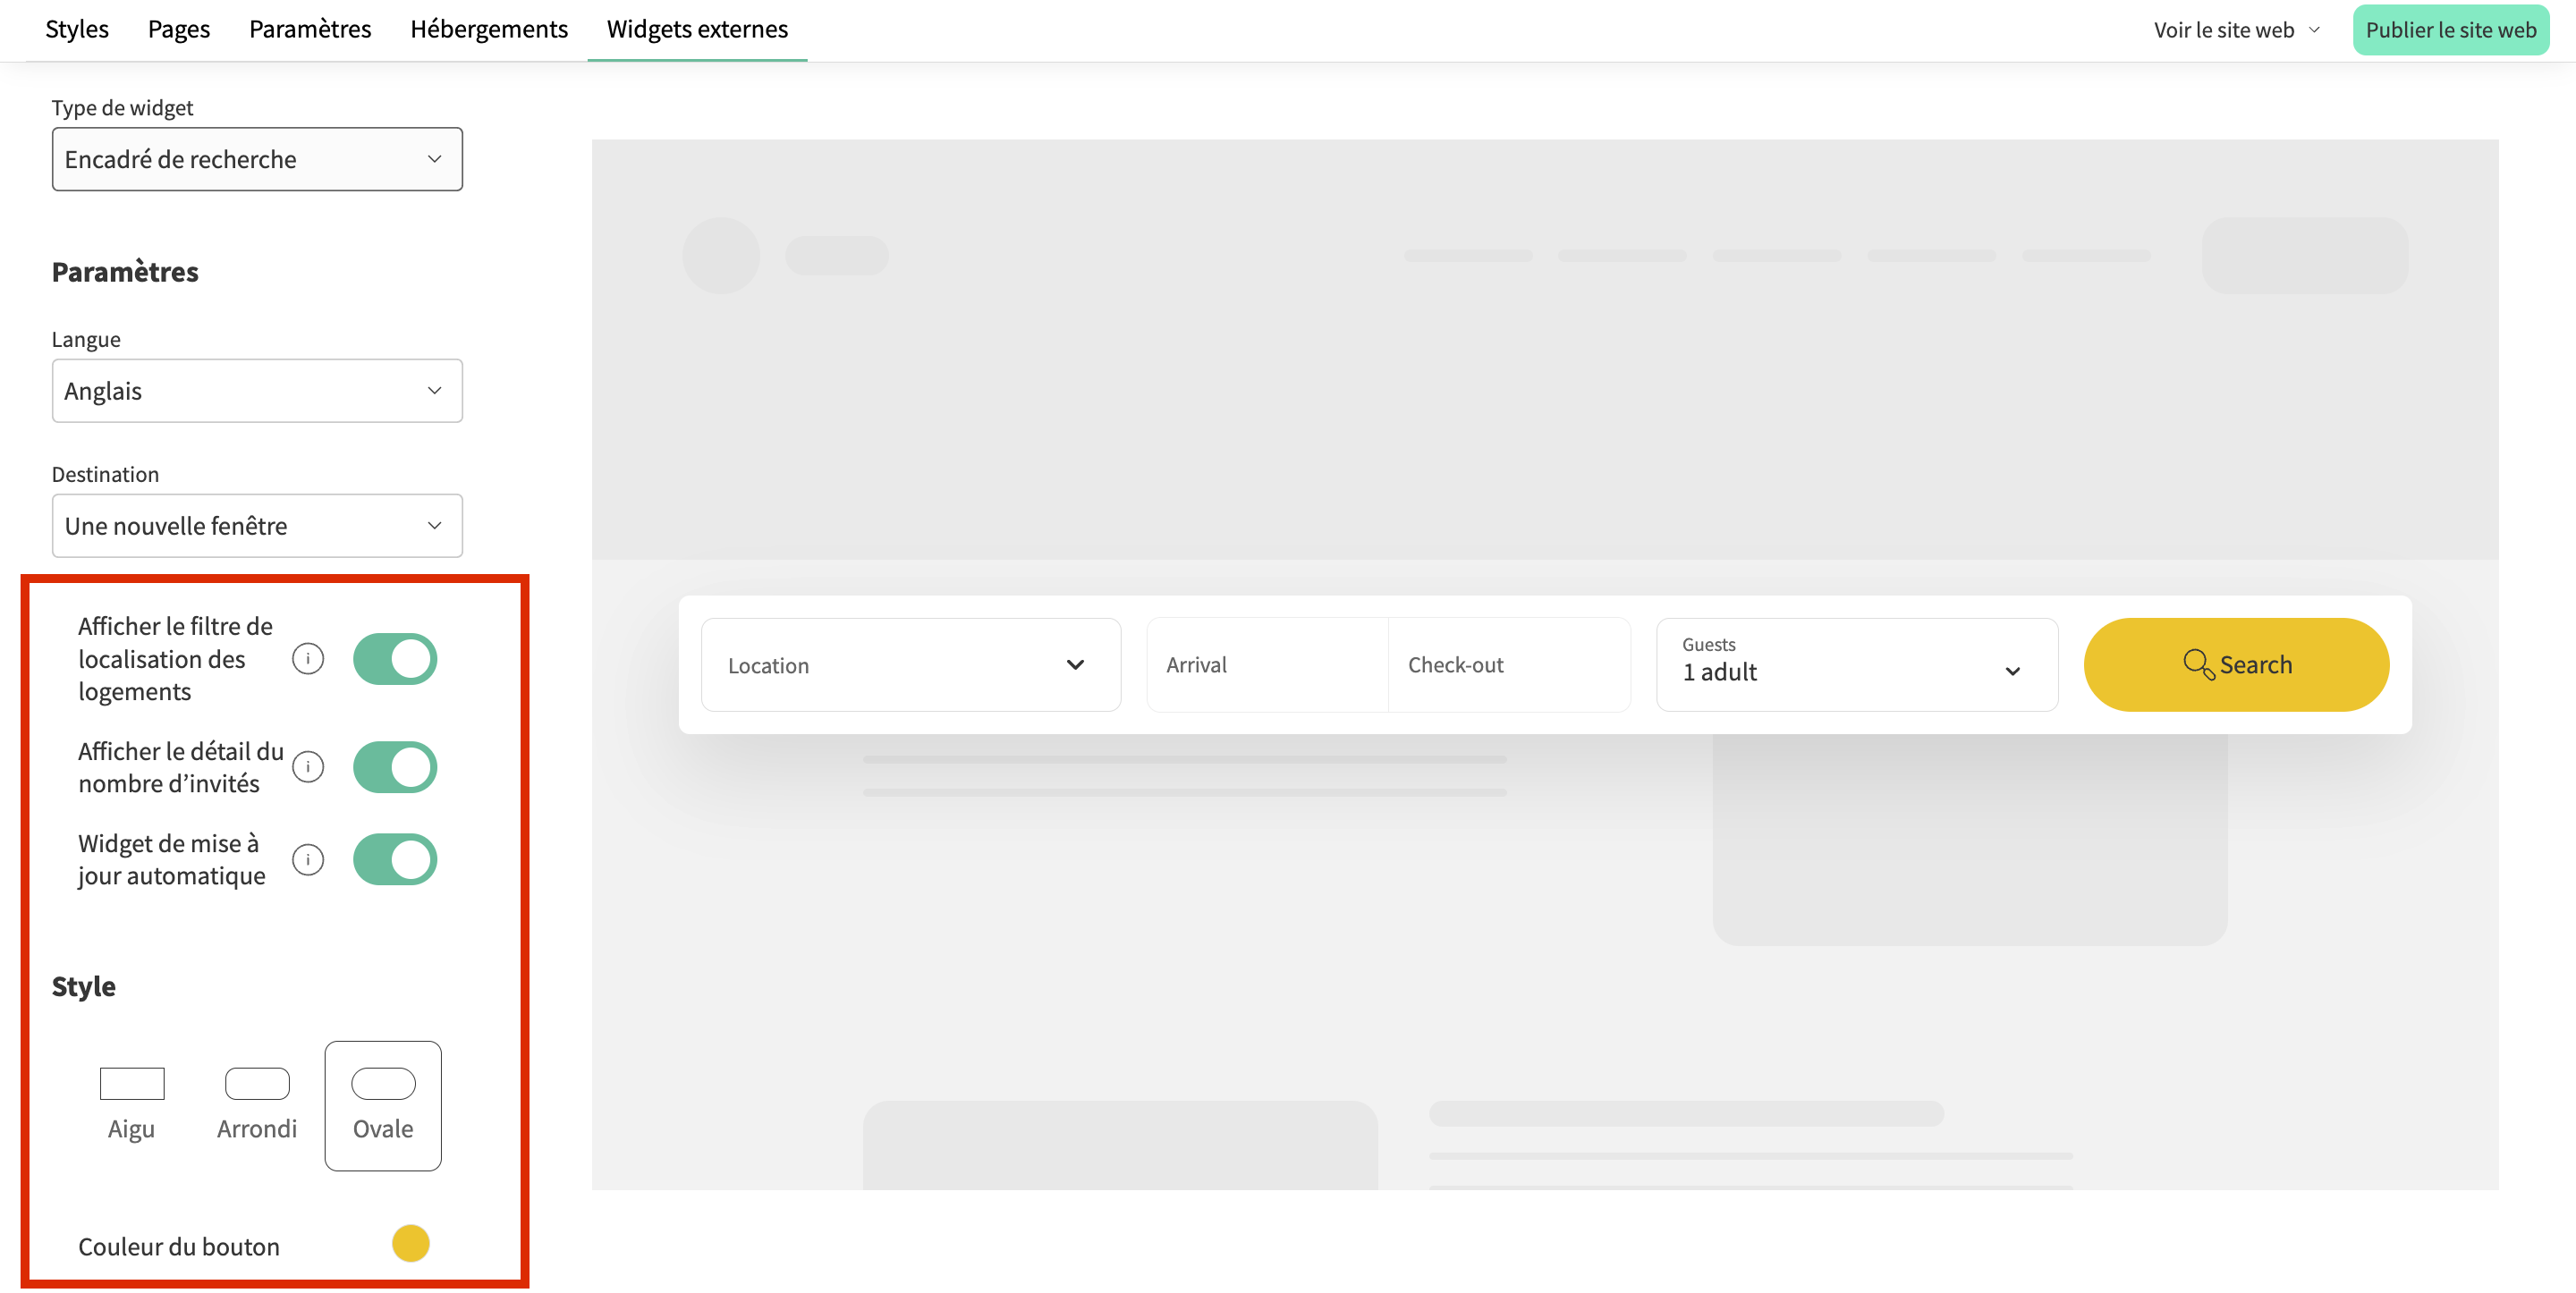Toggle the location filter display switch
This screenshot has height=1293, width=2576.
point(395,659)
